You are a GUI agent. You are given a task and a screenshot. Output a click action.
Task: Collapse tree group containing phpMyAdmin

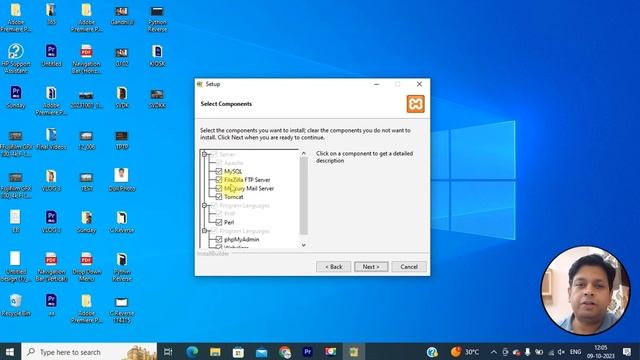point(204,231)
